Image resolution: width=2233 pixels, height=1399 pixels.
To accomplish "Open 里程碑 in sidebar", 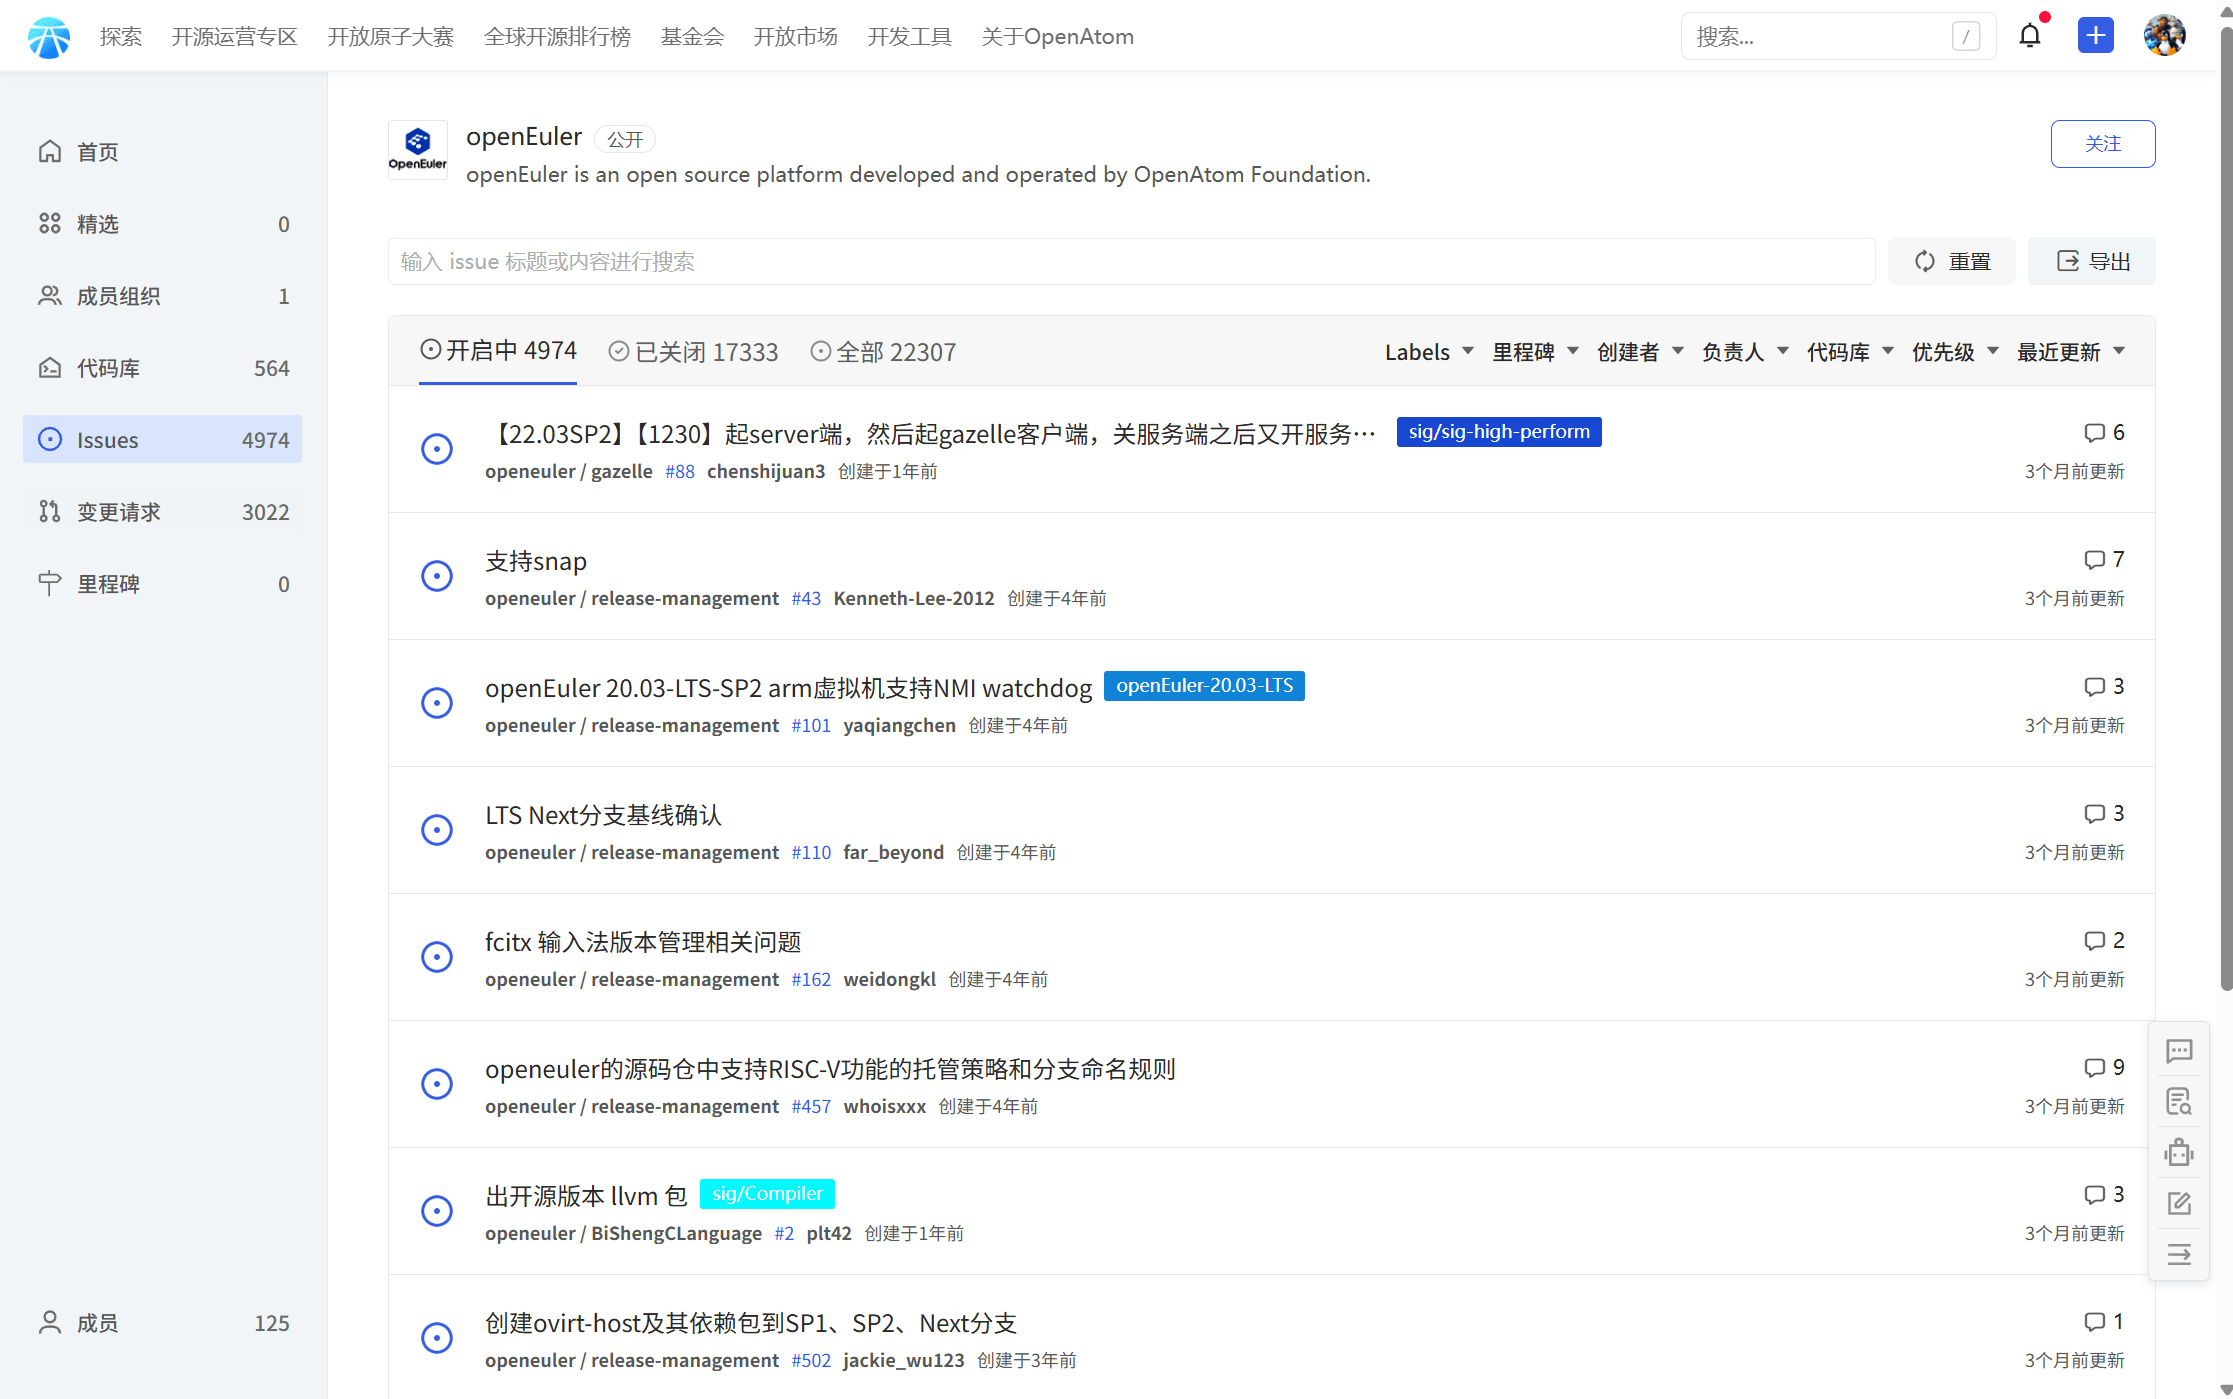I will [x=162, y=584].
